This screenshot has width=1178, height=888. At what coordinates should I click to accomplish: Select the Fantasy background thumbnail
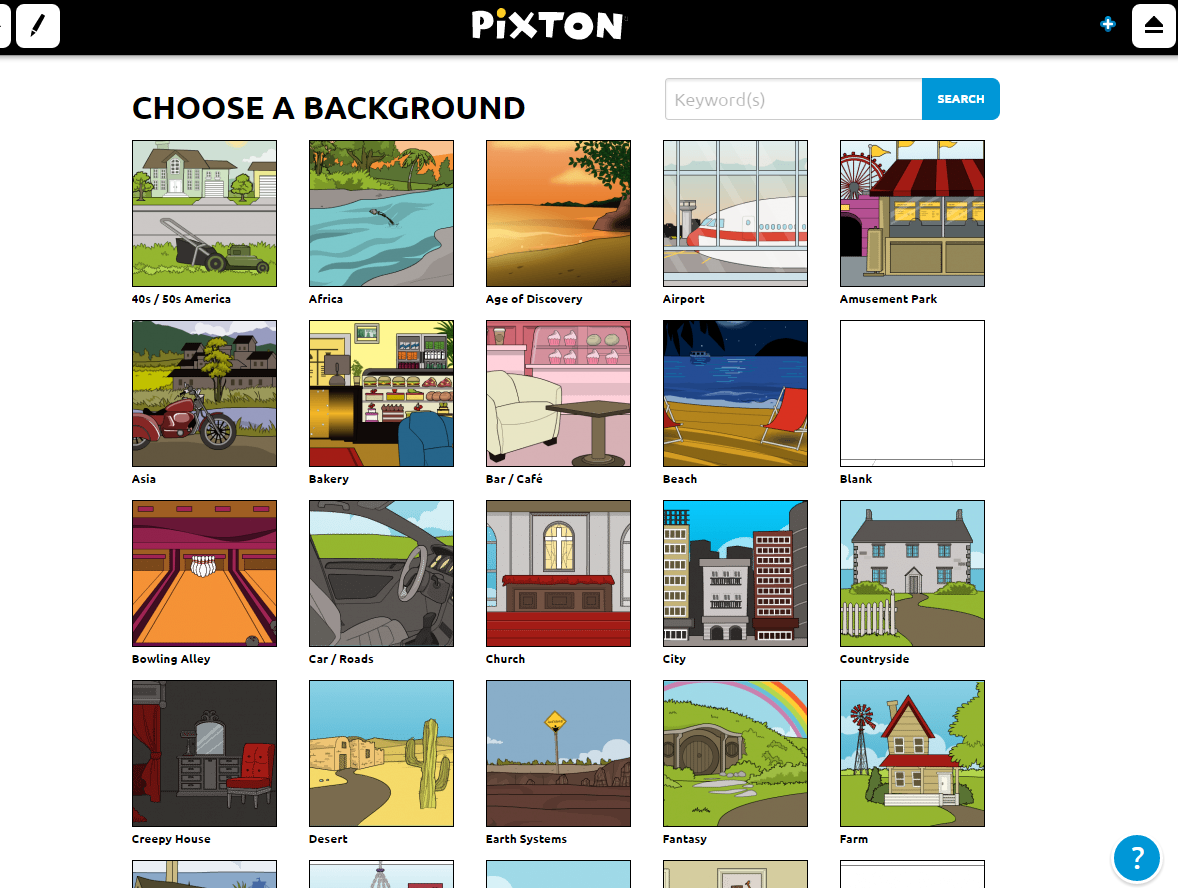pyautogui.click(x=735, y=753)
